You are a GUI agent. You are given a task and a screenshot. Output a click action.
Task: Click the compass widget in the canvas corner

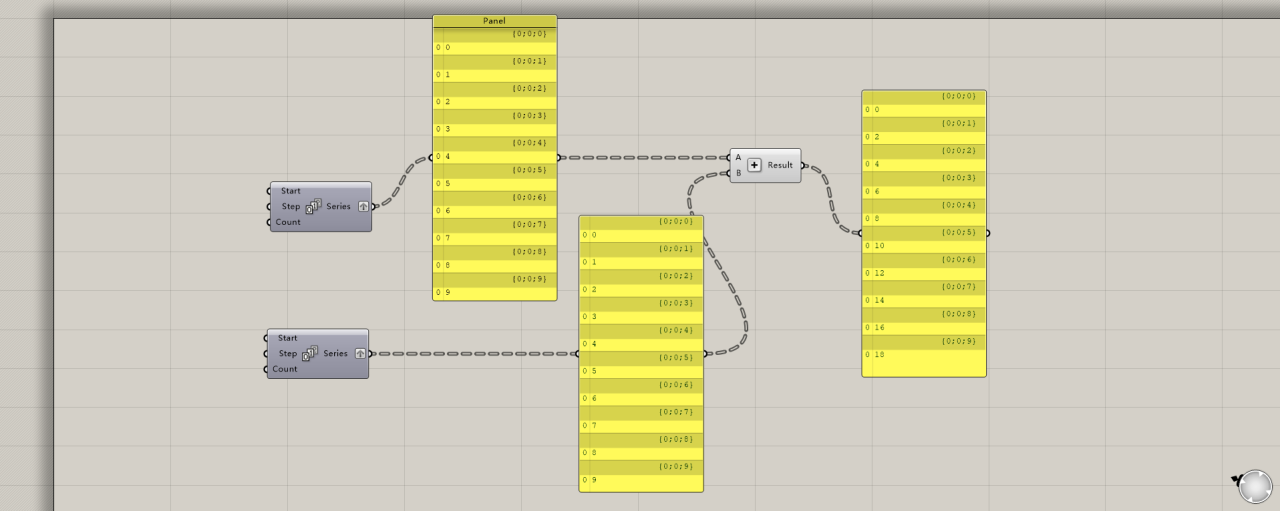pyautogui.click(x=1254, y=487)
